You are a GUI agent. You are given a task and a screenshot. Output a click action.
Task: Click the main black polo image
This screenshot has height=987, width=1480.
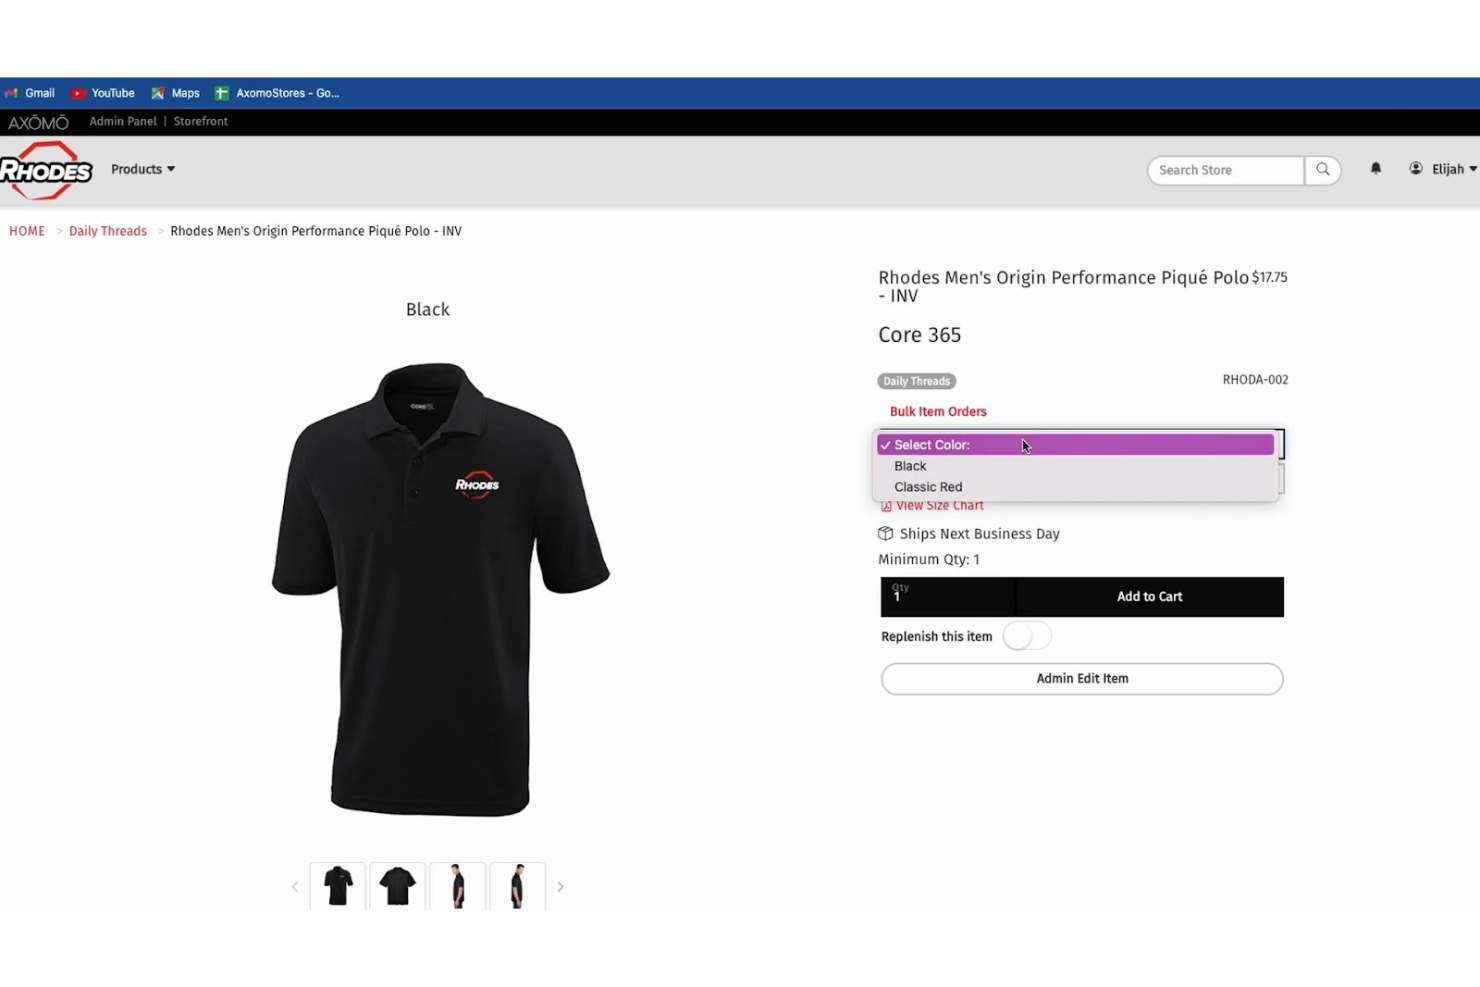pos(440,590)
